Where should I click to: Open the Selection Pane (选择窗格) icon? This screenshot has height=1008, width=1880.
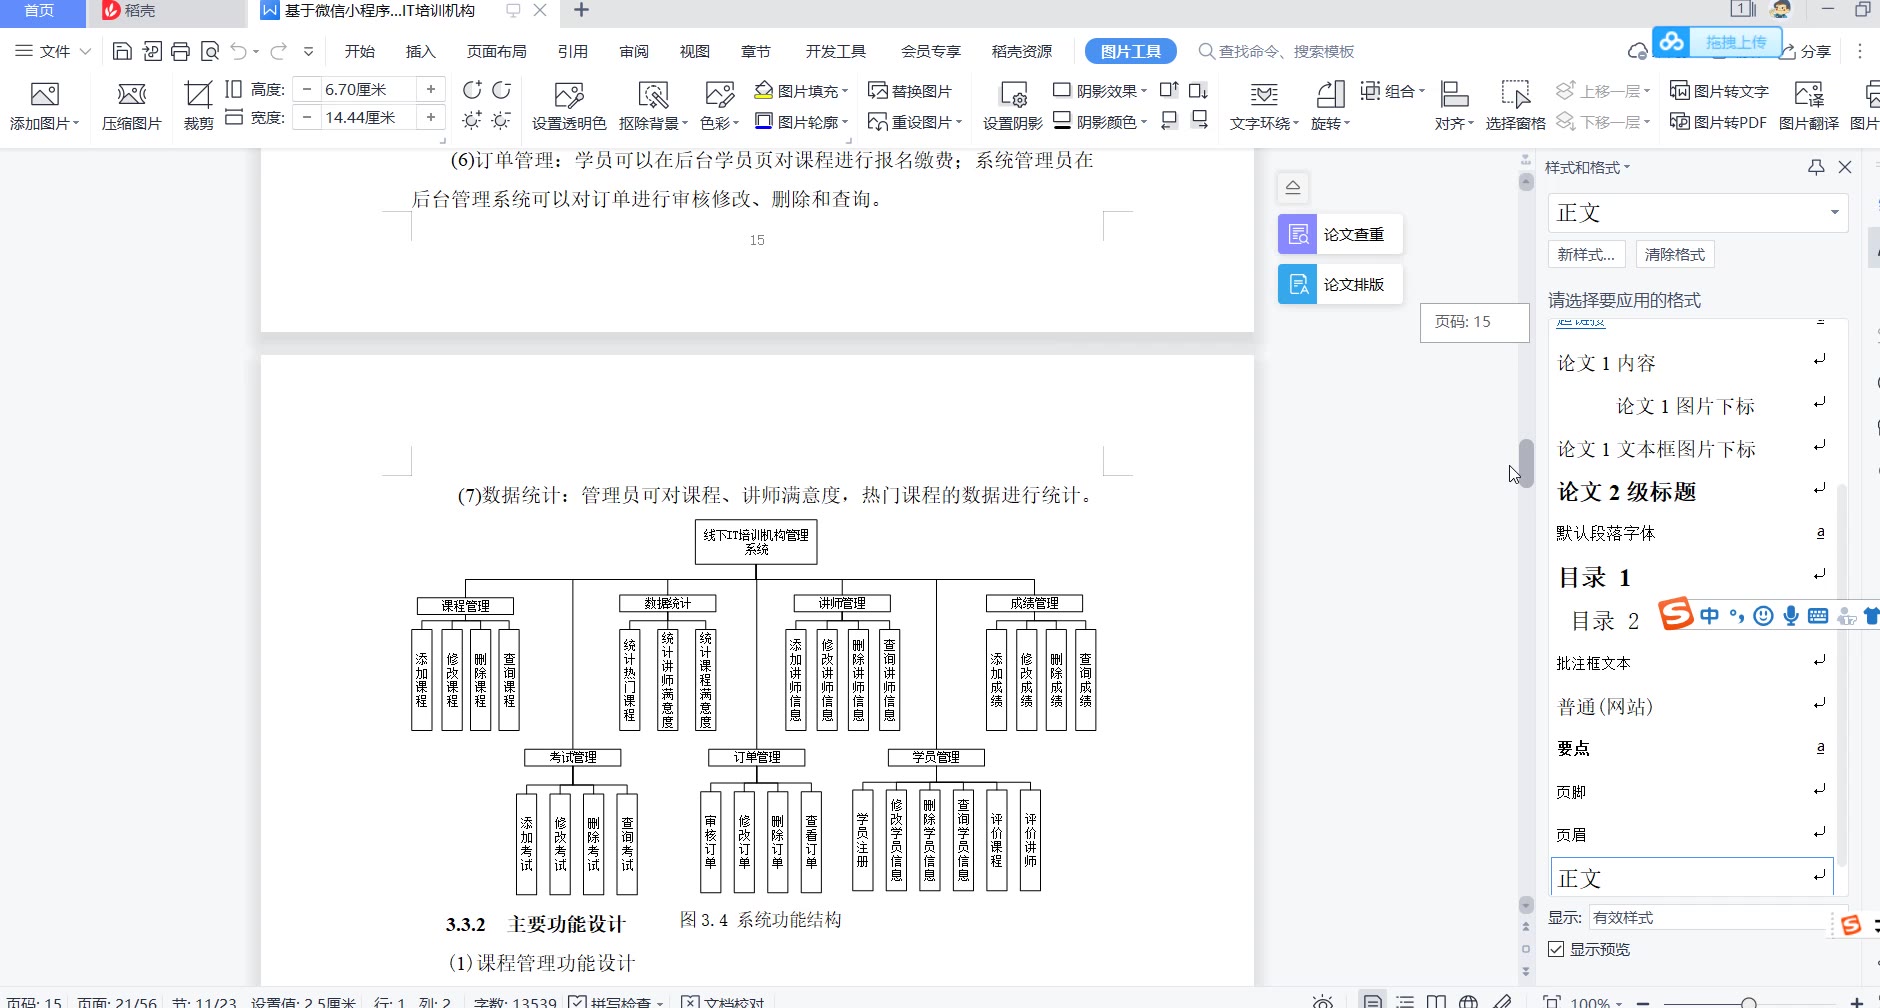(x=1515, y=96)
